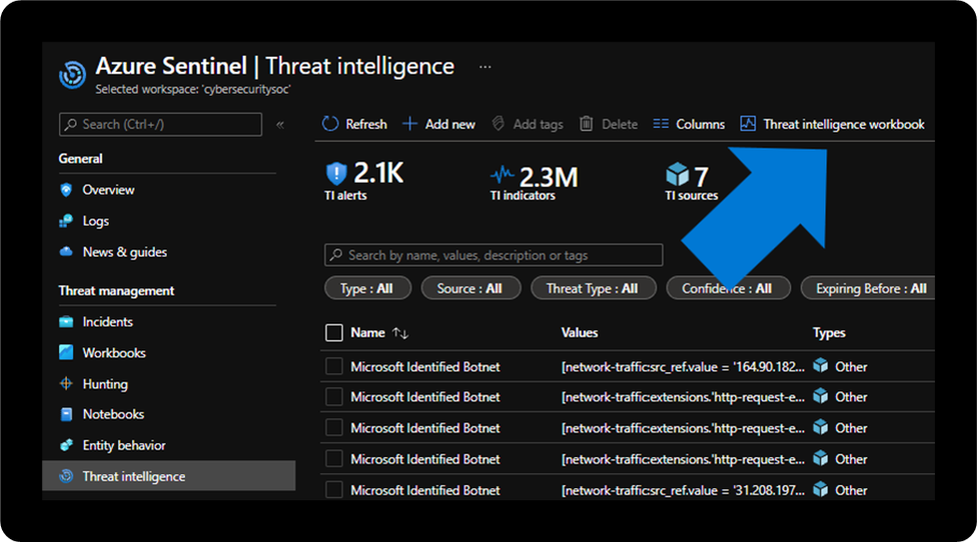This screenshot has width=977, height=542.
Task: Click Add tags in the toolbar
Action: pos(538,125)
